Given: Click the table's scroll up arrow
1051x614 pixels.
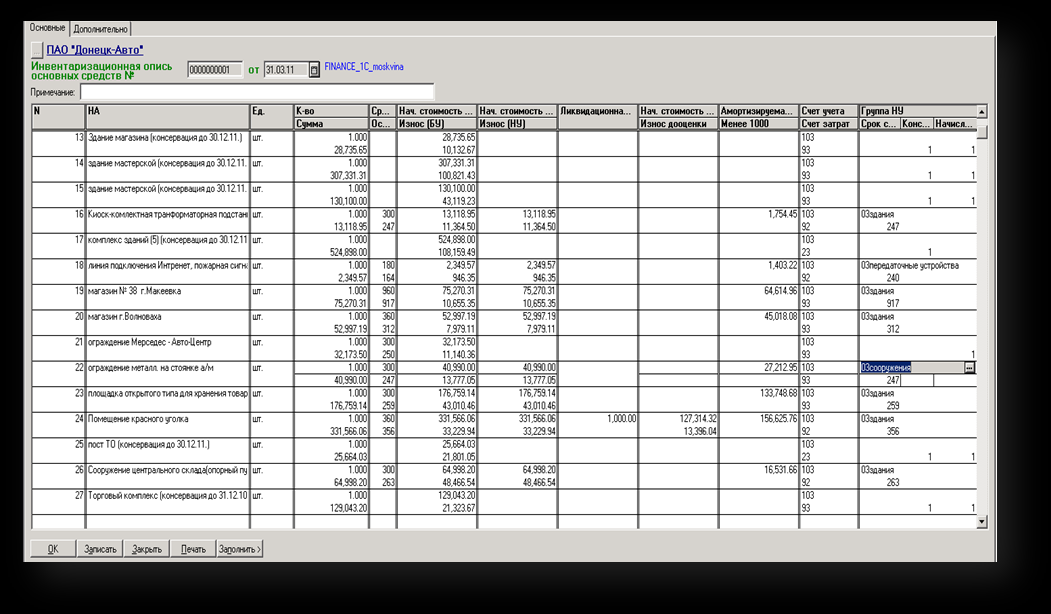Looking at the screenshot, I should coord(982,111).
